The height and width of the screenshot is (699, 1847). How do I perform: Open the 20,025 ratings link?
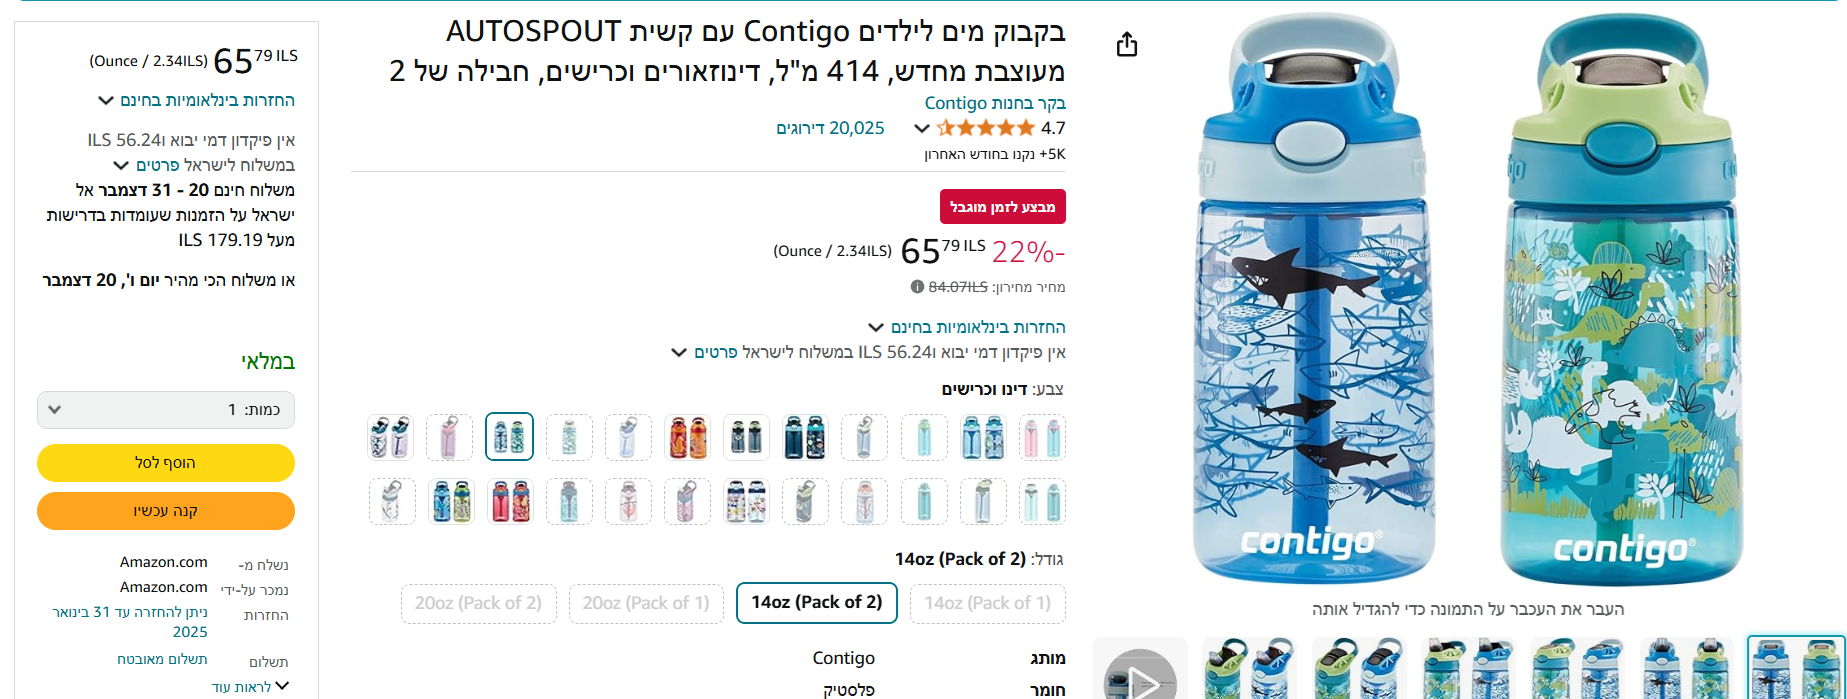point(830,128)
